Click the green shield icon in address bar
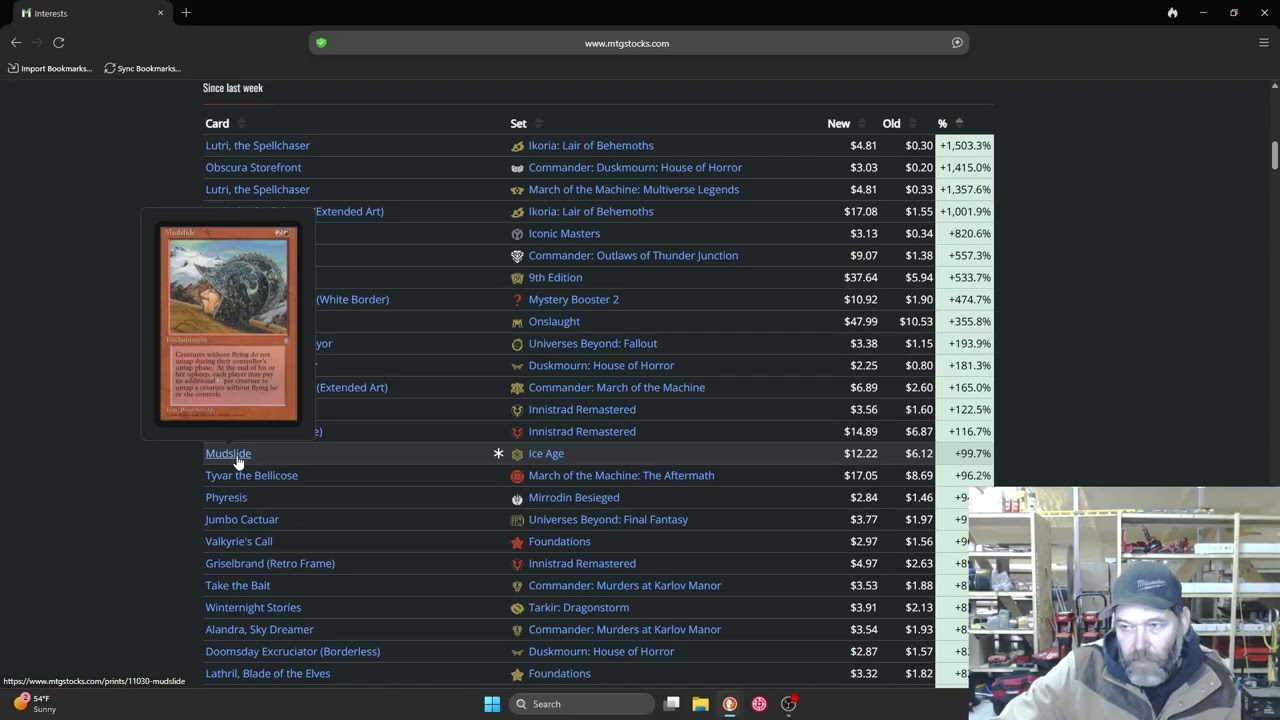 (321, 43)
